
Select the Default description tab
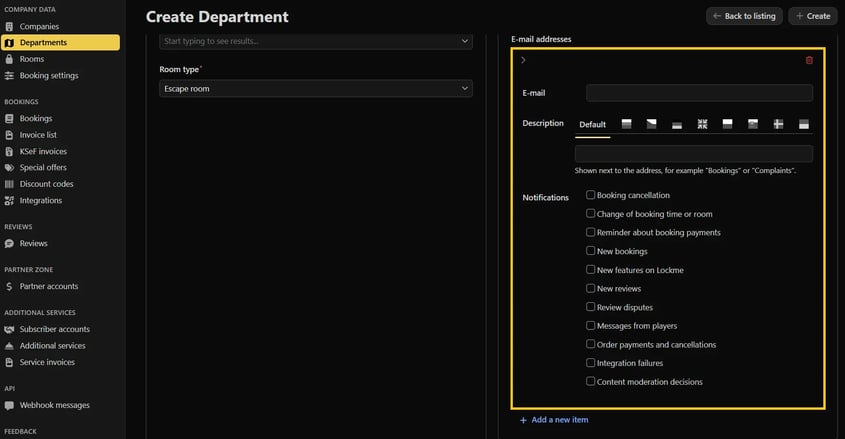click(x=592, y=124)
